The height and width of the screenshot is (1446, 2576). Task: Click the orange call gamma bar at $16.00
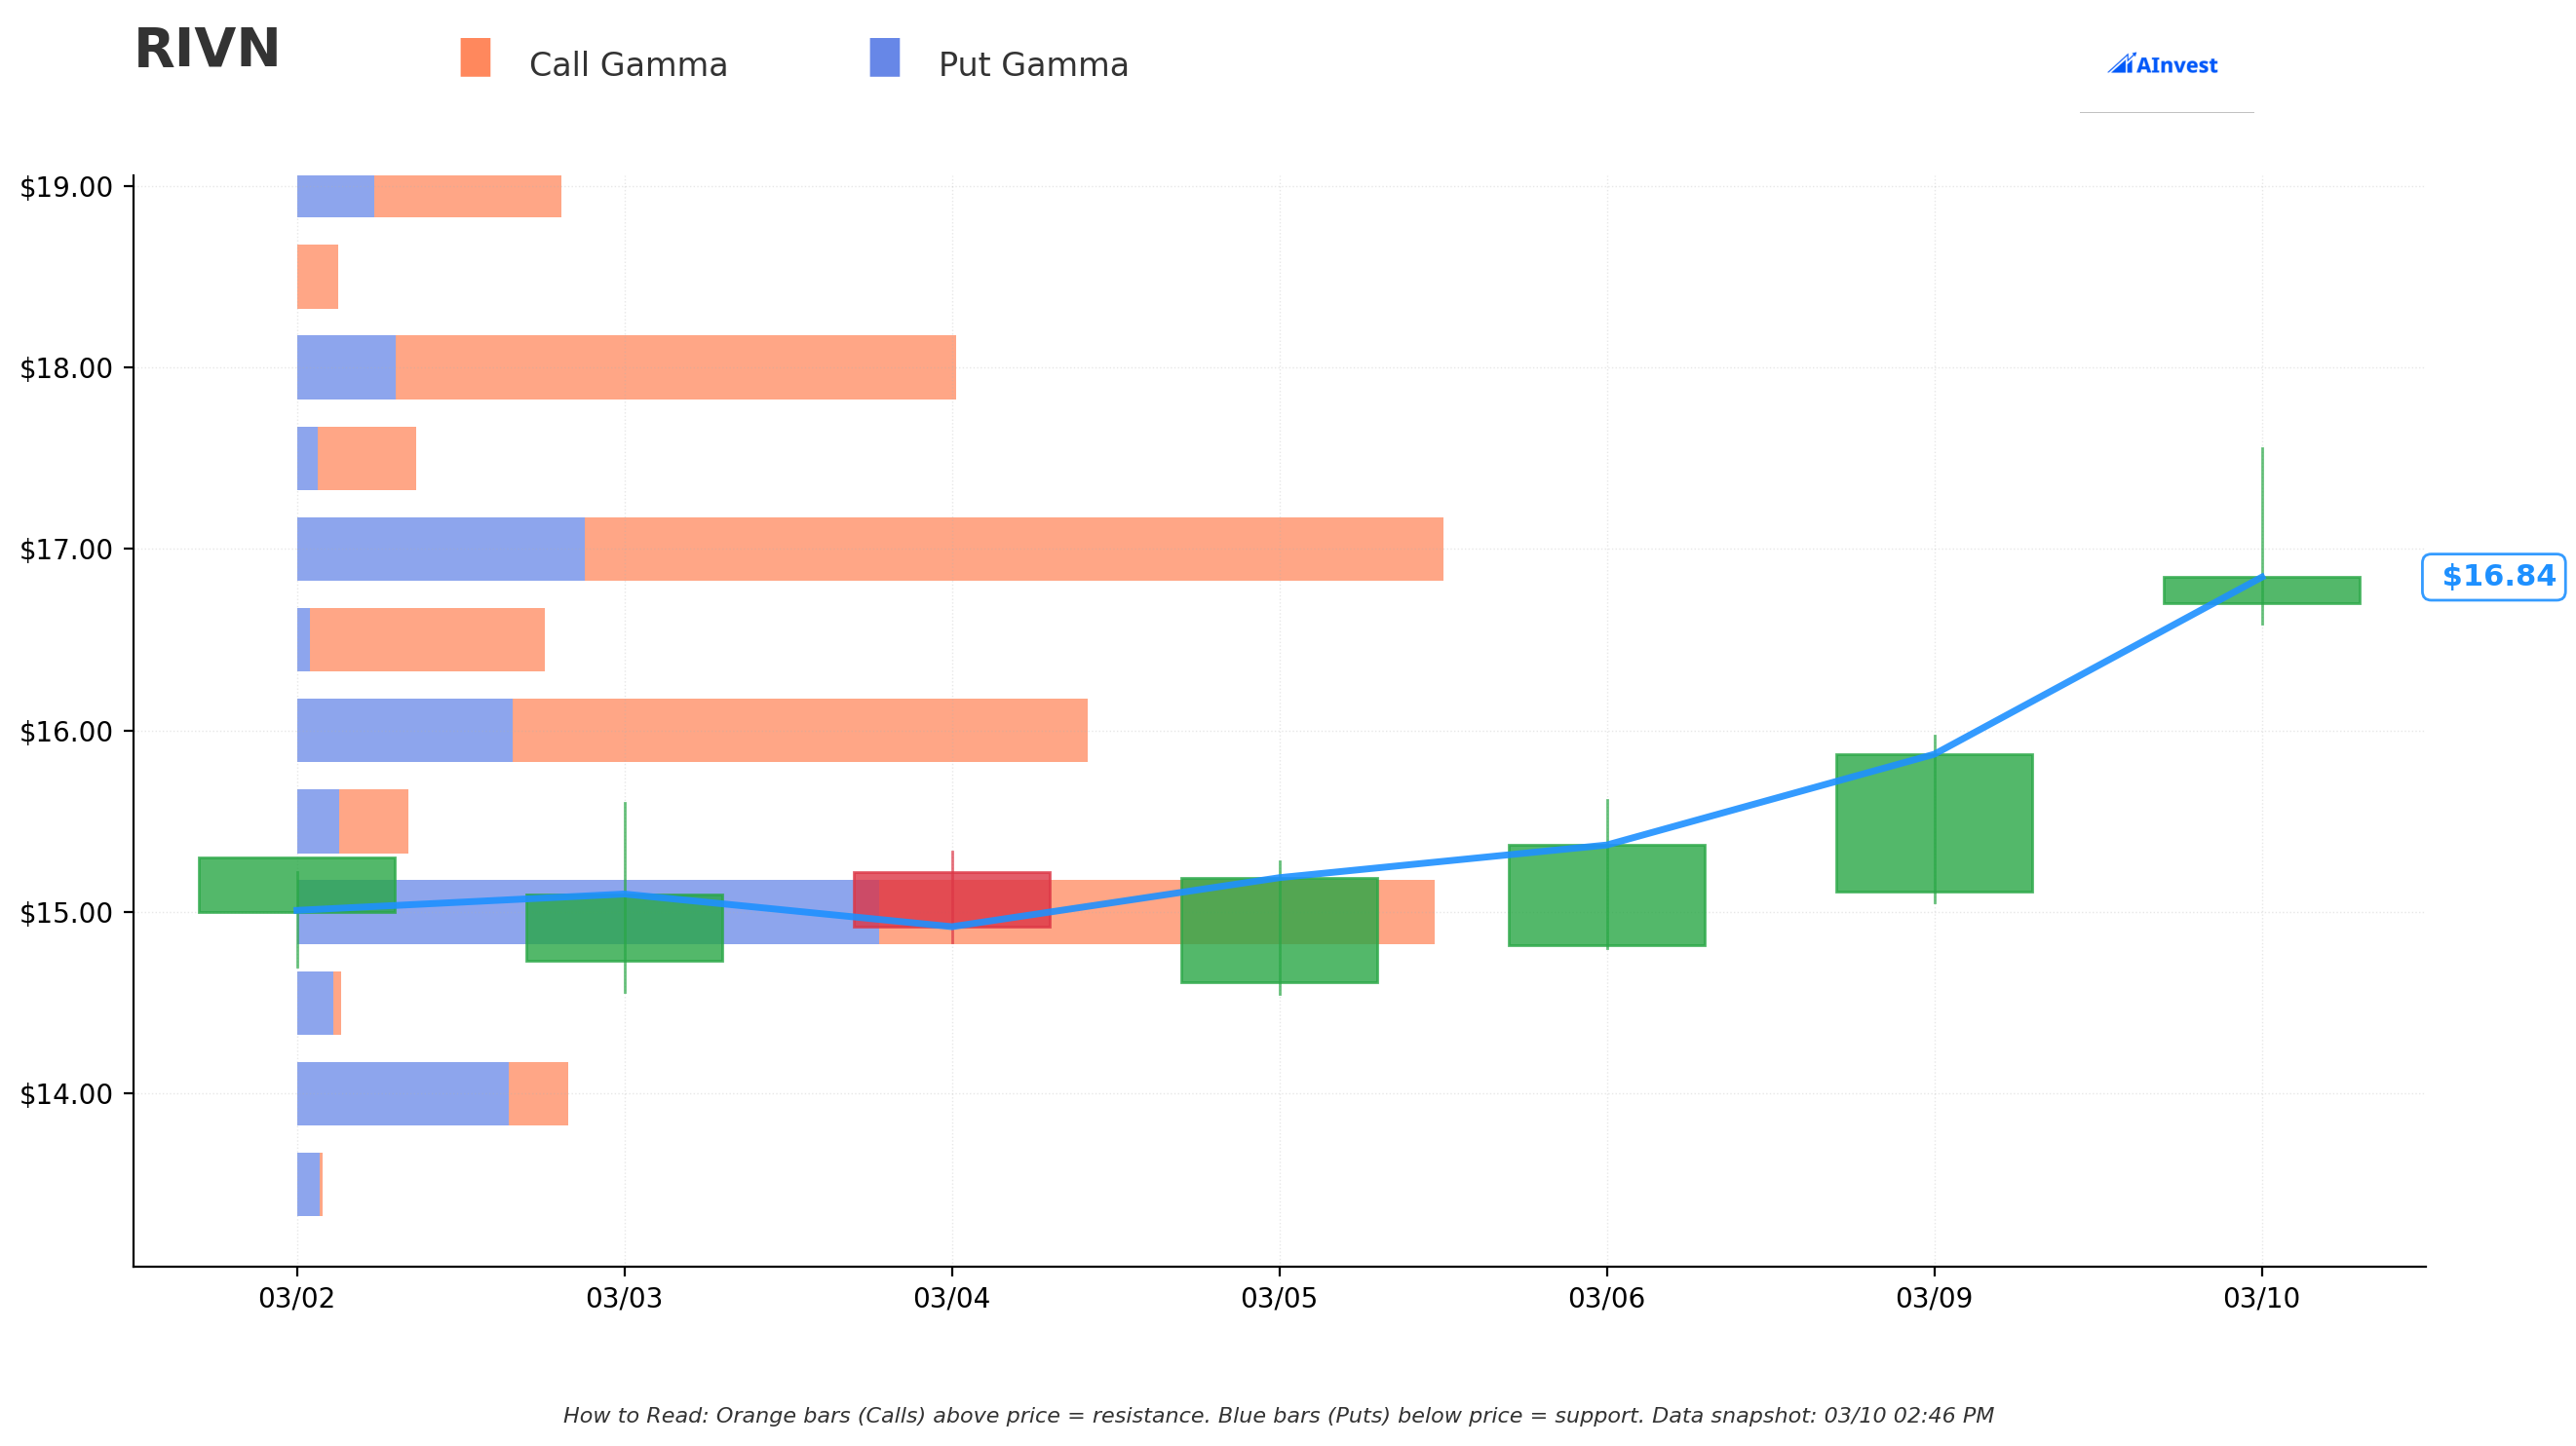tap(800, 730)
